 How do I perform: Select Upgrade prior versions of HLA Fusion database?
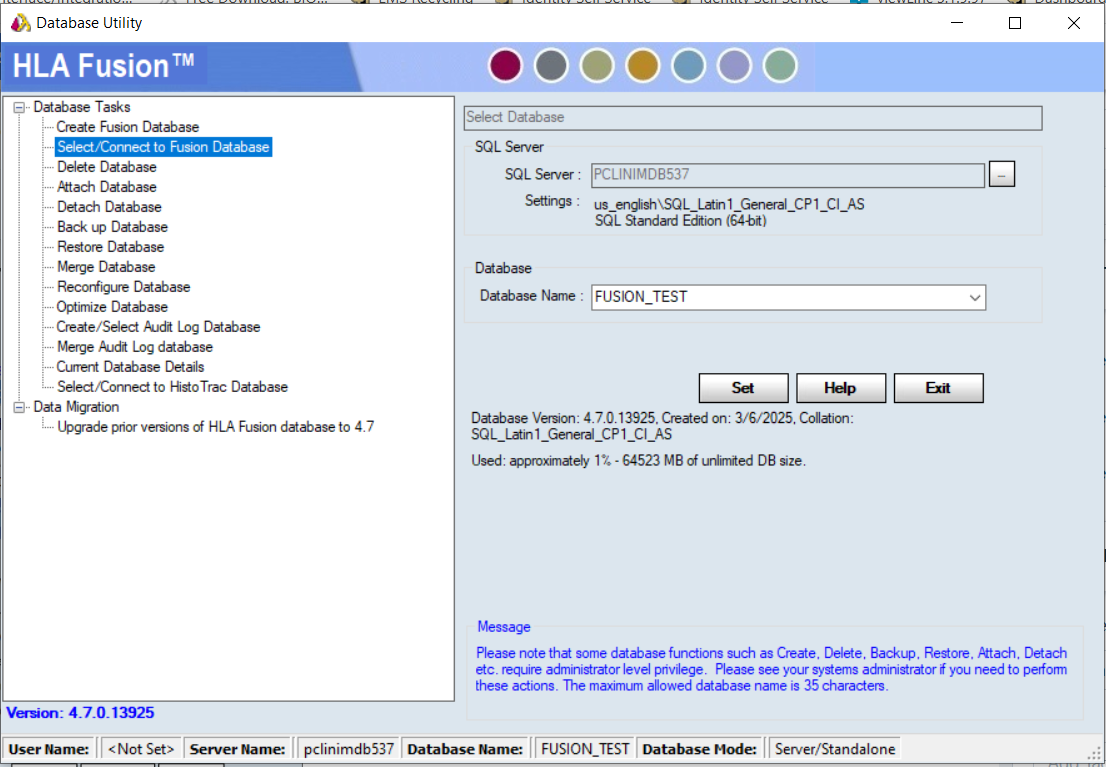(x=216, y=427)
